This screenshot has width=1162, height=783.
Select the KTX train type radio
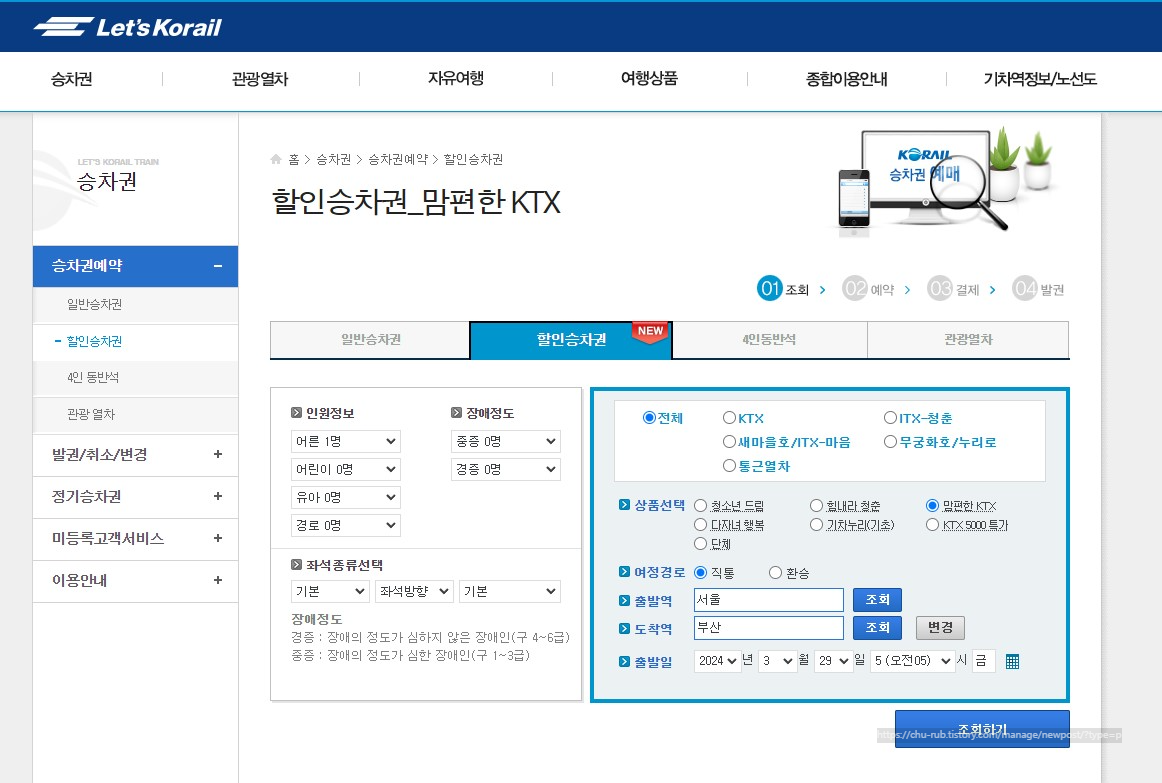pyautogui.click(x=729, y=418)
